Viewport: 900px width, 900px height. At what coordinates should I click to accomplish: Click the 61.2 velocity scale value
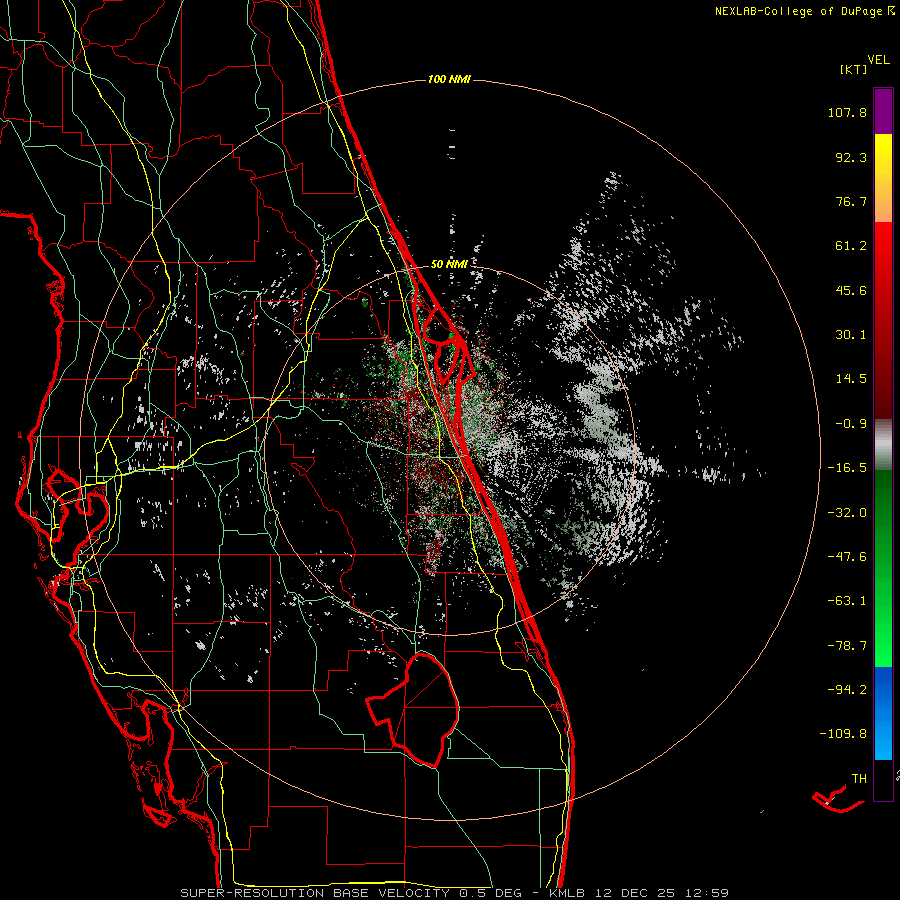pyautogui.click(x=851, y=246)
